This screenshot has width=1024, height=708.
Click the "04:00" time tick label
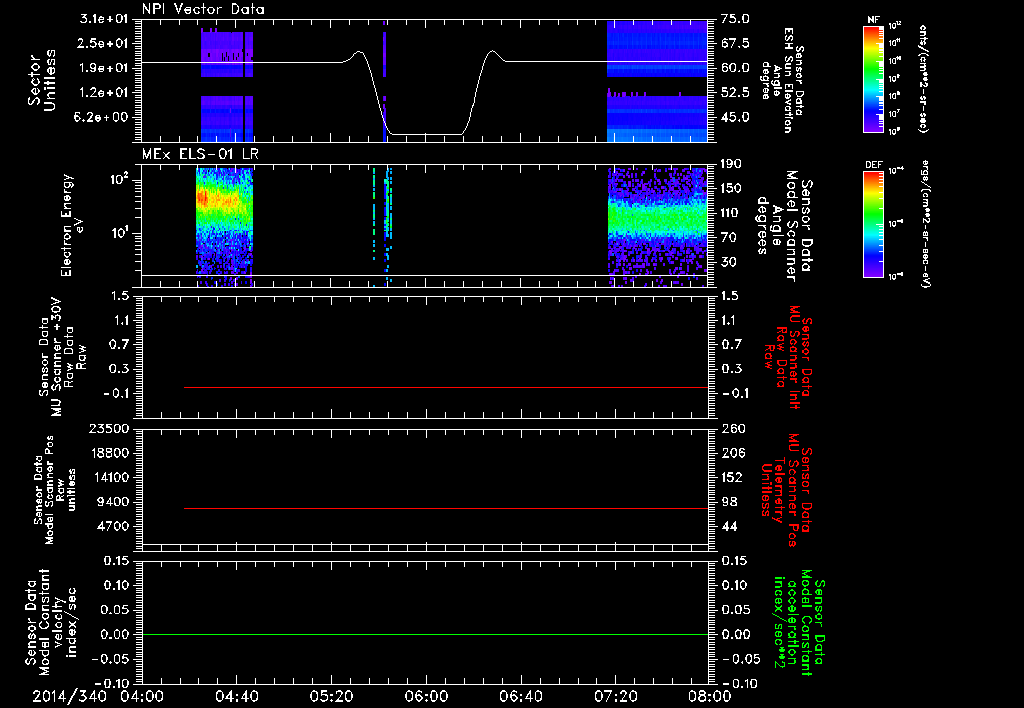[x=142, y=697]
